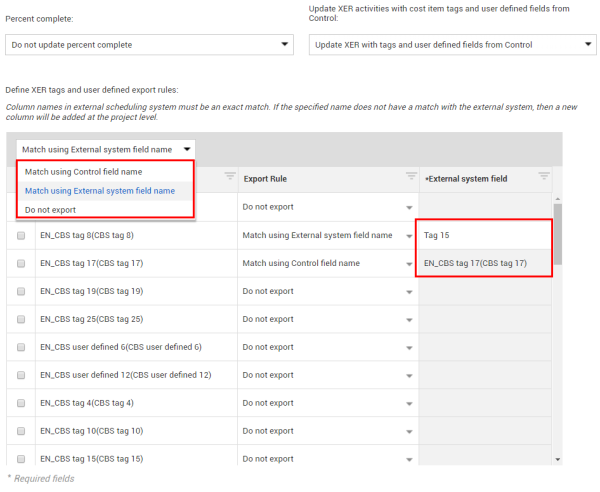Open the Update XER with tags dropdown

453,45
